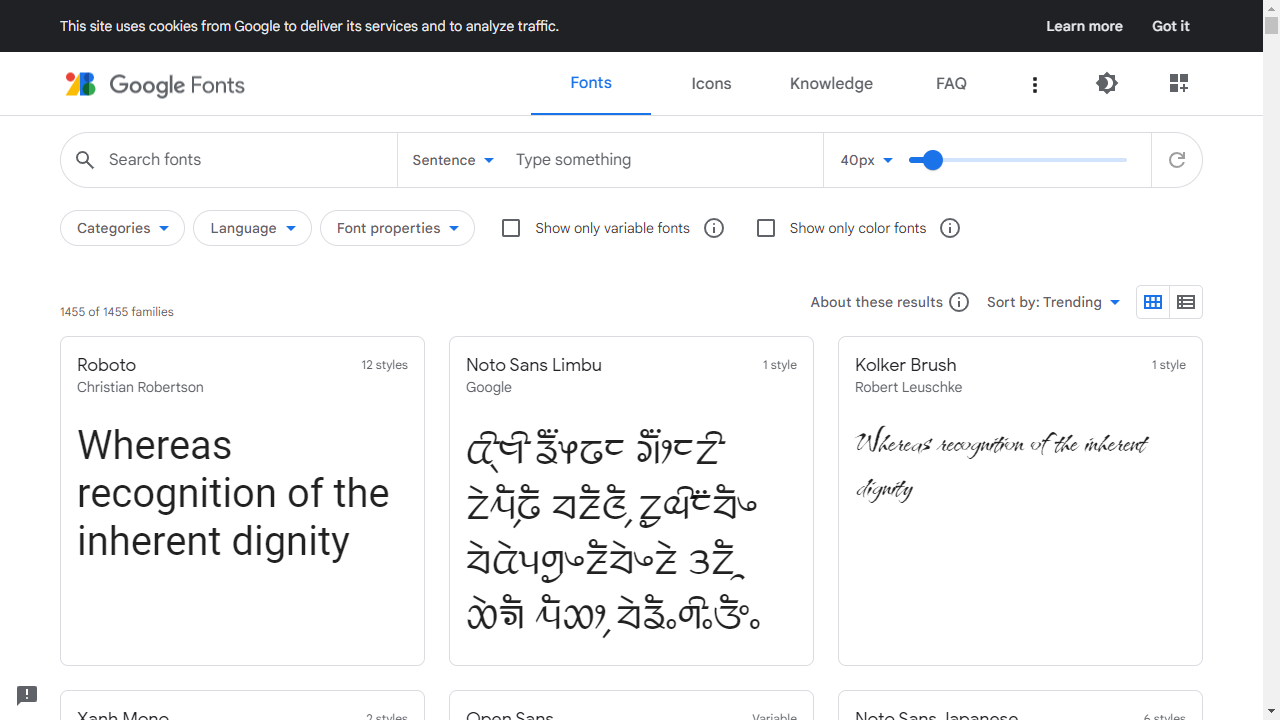The width and height of the screenshot is (1280, 720).
Task: Switch to grid view layout
Action: 1152,301
